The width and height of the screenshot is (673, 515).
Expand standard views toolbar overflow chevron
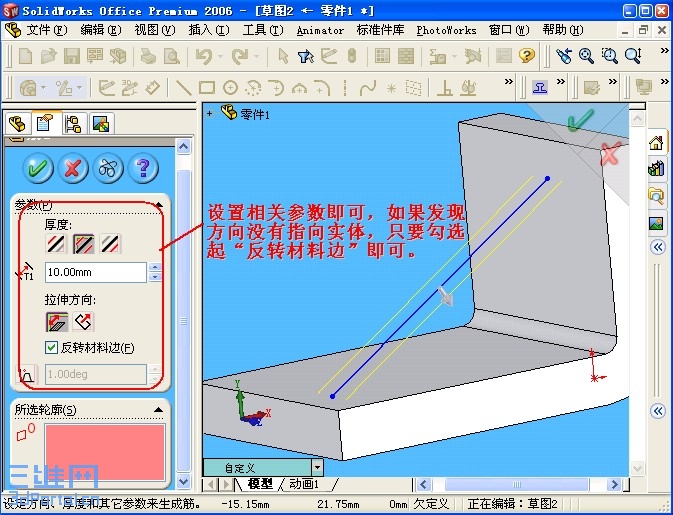pyautogui.click(x=561, y=82)
